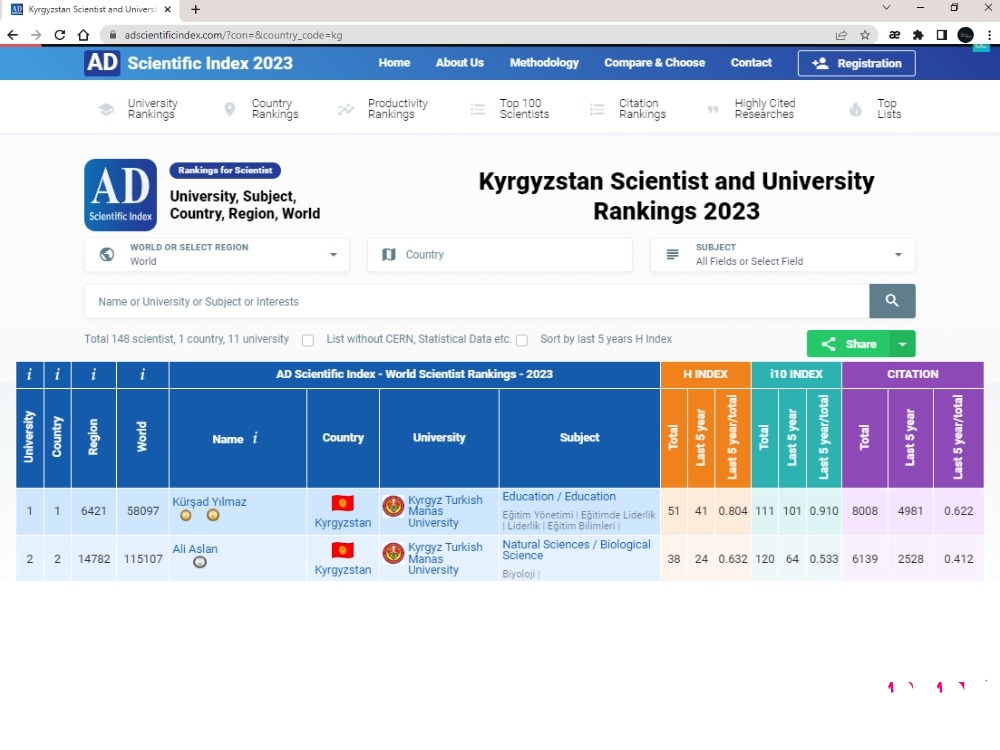
Task: Open Citation Rankings section
Action: click(628, 108)
